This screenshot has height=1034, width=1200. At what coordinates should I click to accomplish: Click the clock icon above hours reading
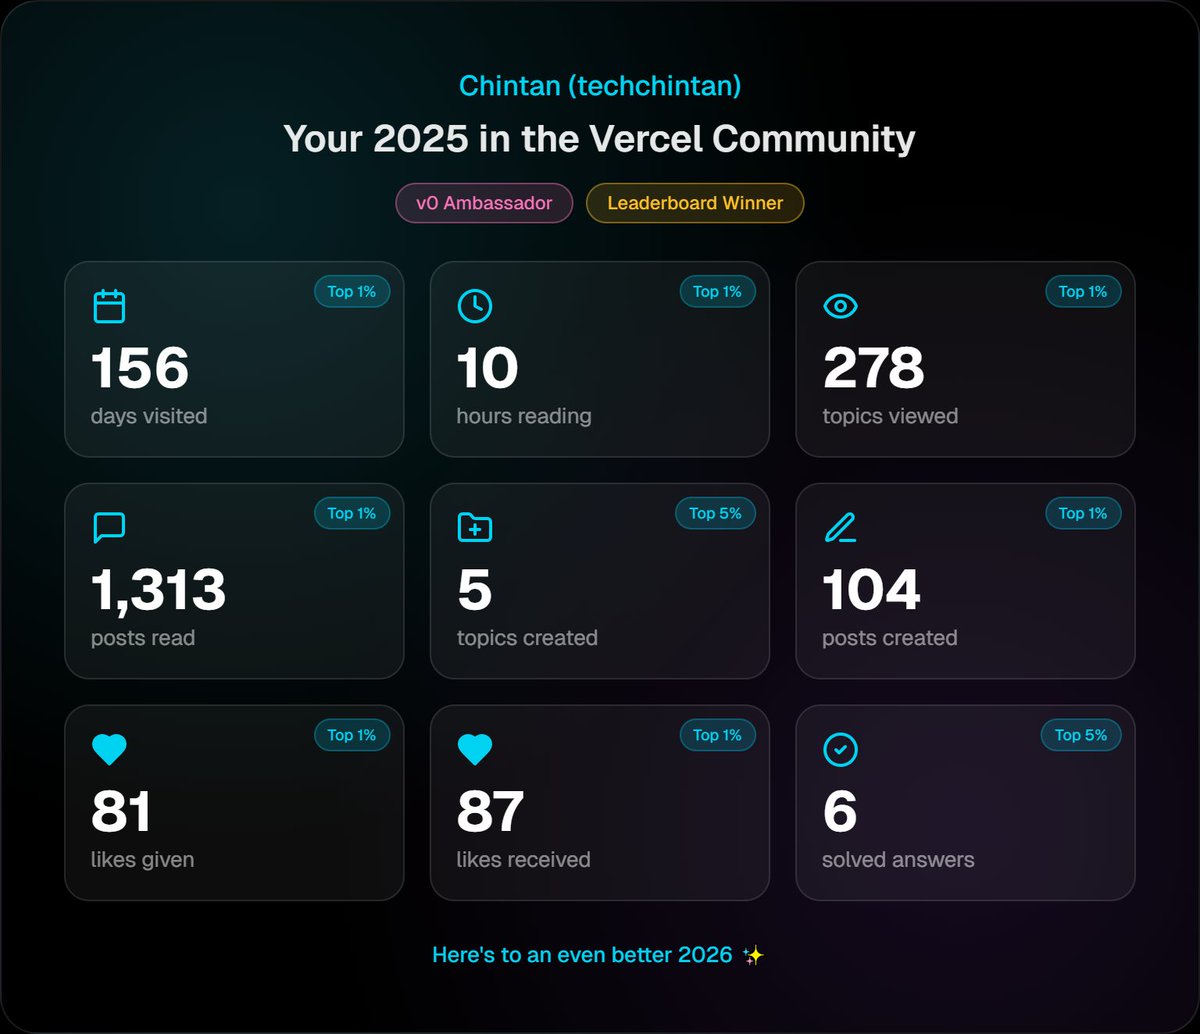[x=475, y=306]
